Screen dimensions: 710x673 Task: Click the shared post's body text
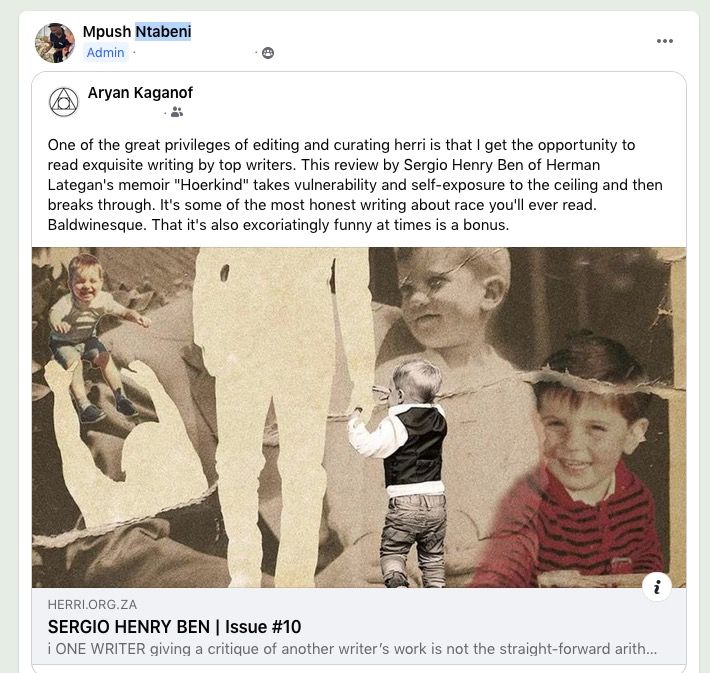(355, 185)
